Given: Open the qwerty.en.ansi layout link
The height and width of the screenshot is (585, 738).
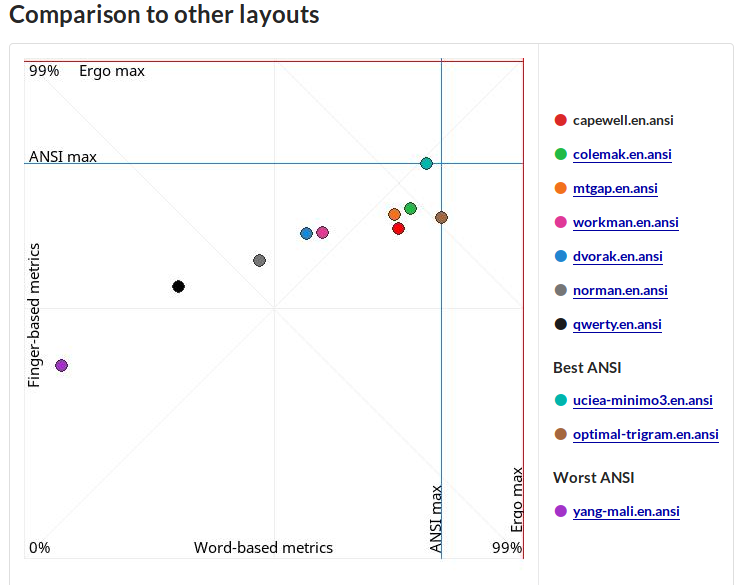Looking at the screenshot, I should (x=617, y=324).
